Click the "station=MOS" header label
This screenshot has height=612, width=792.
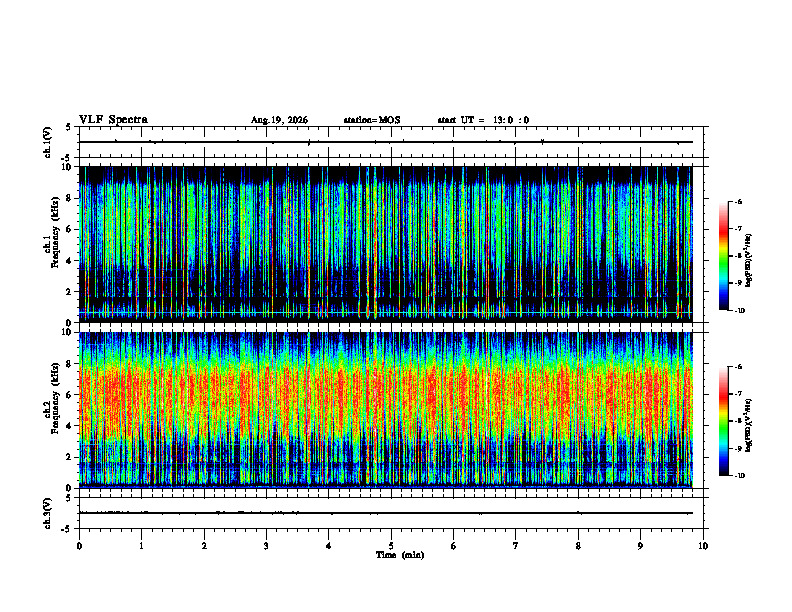[372, 120]
